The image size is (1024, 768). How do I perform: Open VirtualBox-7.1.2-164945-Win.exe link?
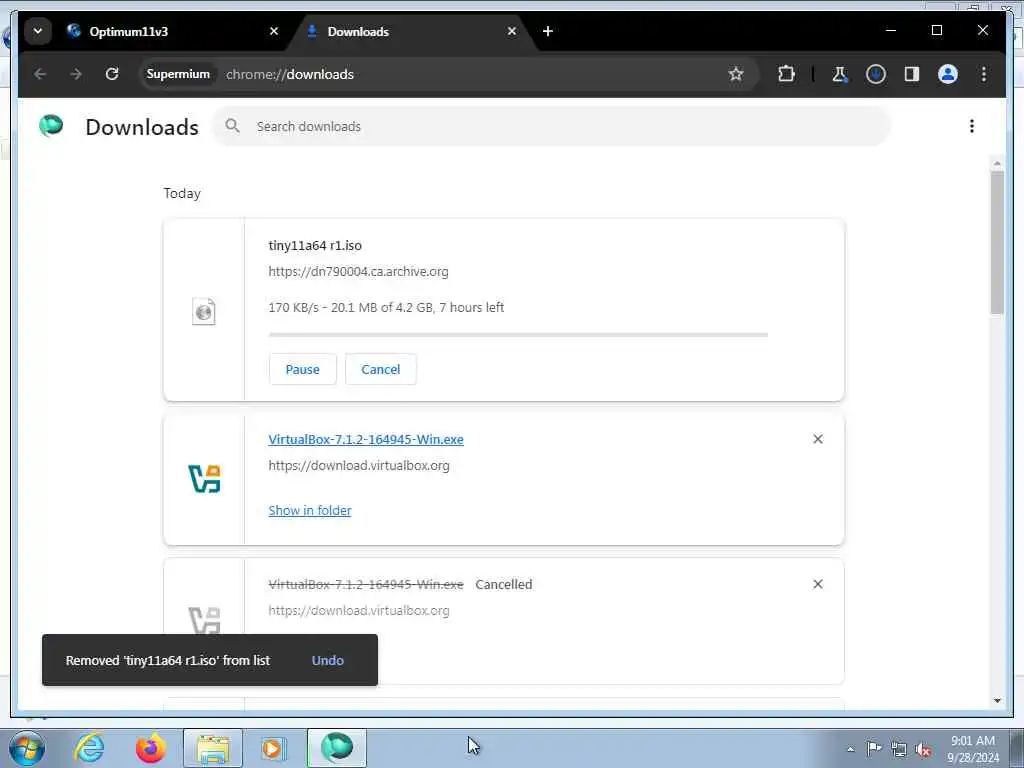coord(366,440)
